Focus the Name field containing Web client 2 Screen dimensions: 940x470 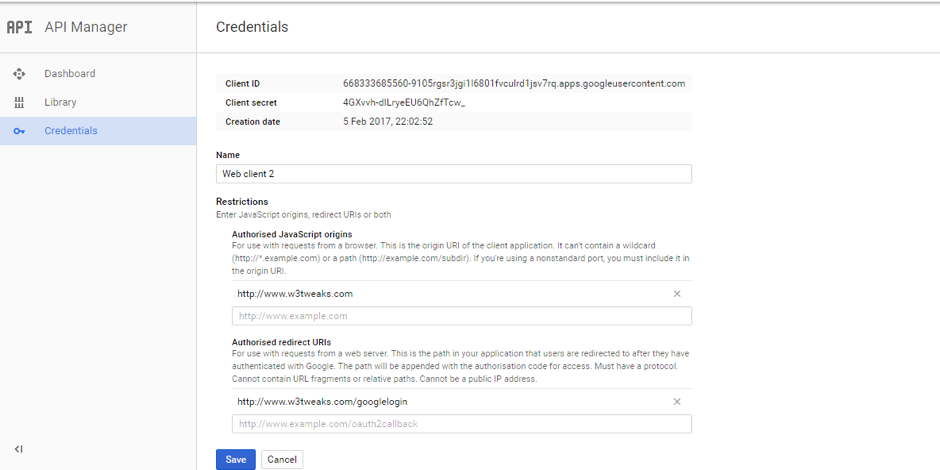point(454,174)
